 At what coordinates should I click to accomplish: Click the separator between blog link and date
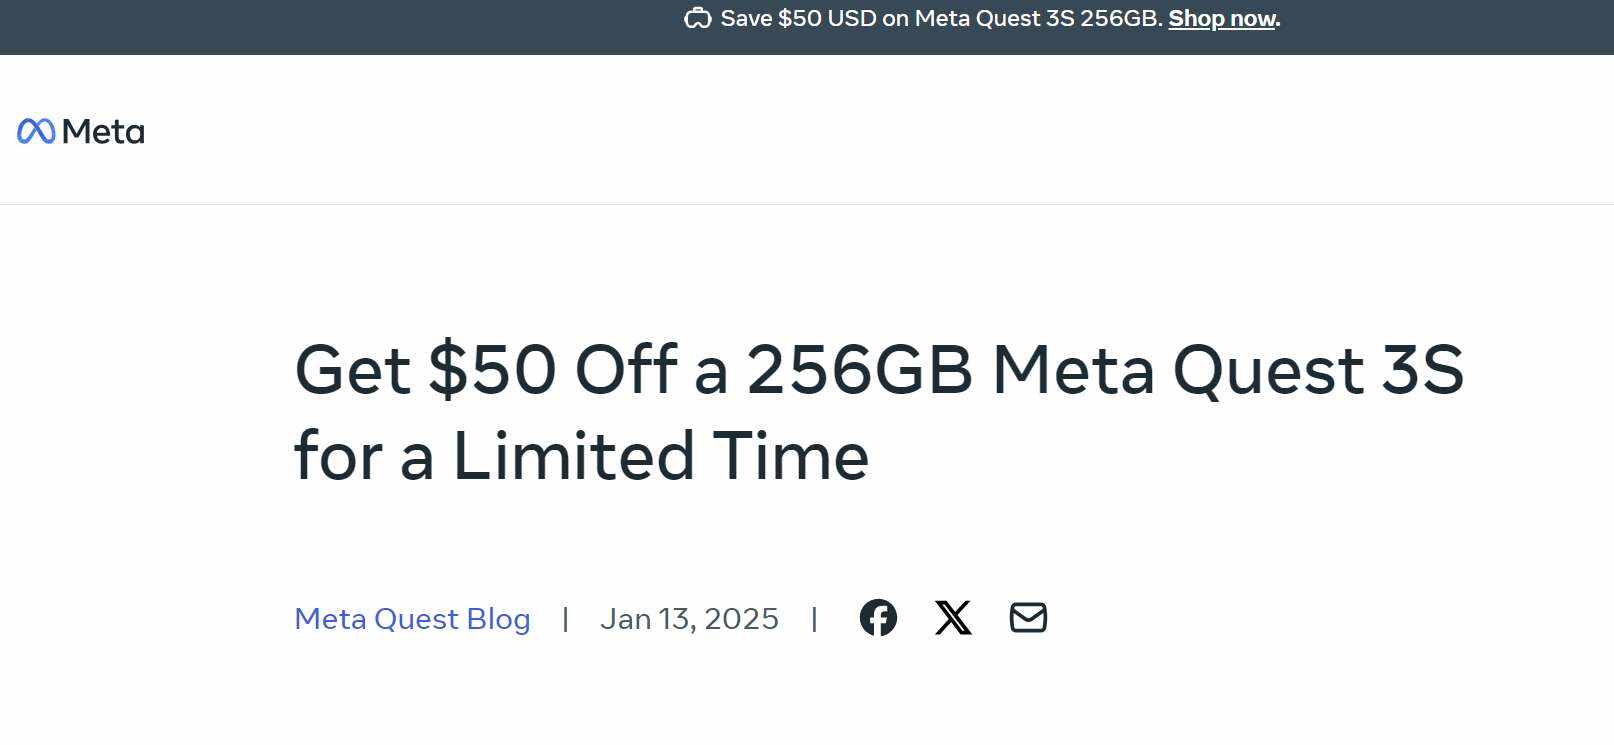coord(566,619)
